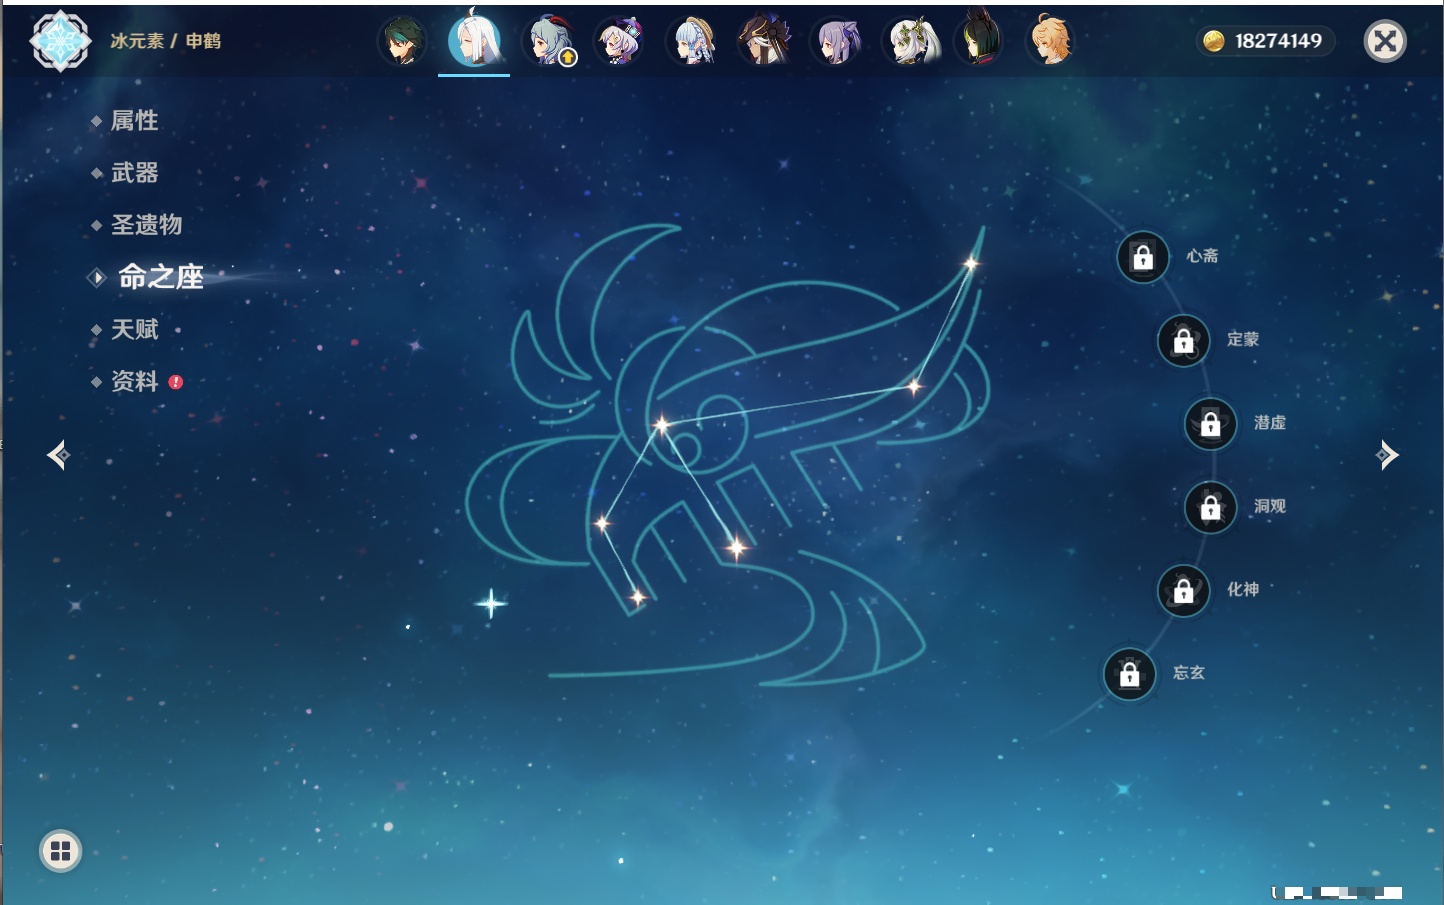This screenshot has width=1444, height=905.
Task: Click the Cryo element snowflake emblem
Action: (x=60, y=41)
